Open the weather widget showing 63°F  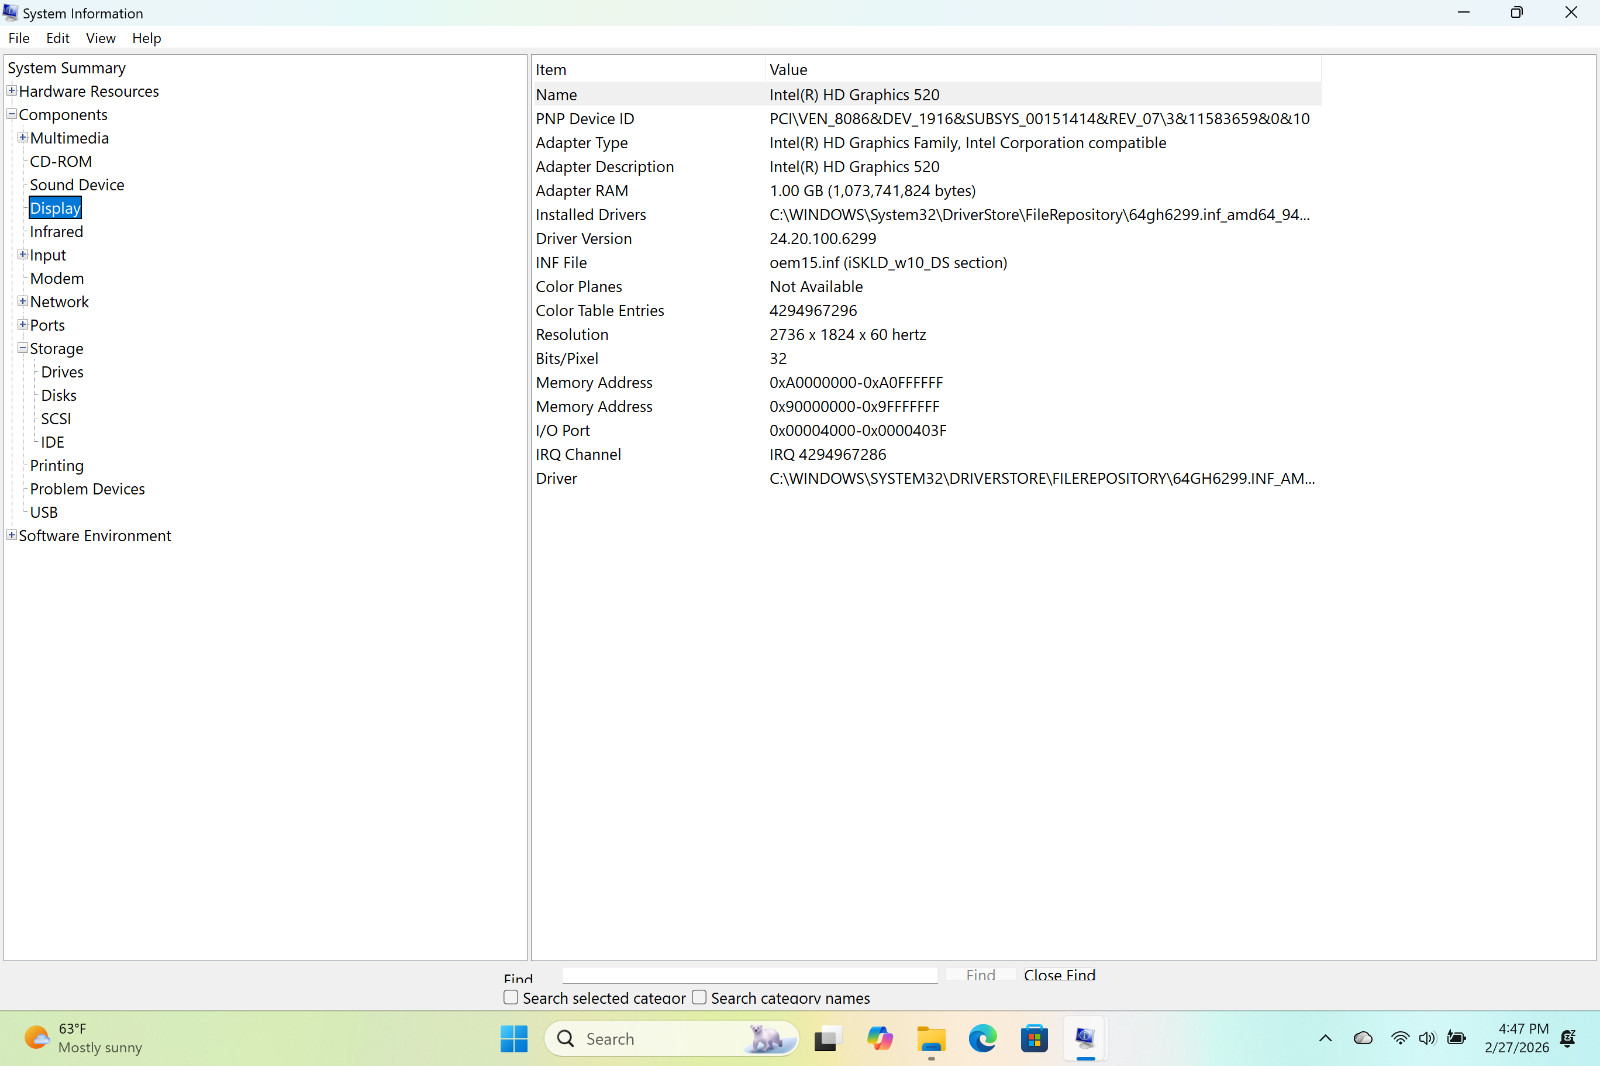coord(84,1039)
